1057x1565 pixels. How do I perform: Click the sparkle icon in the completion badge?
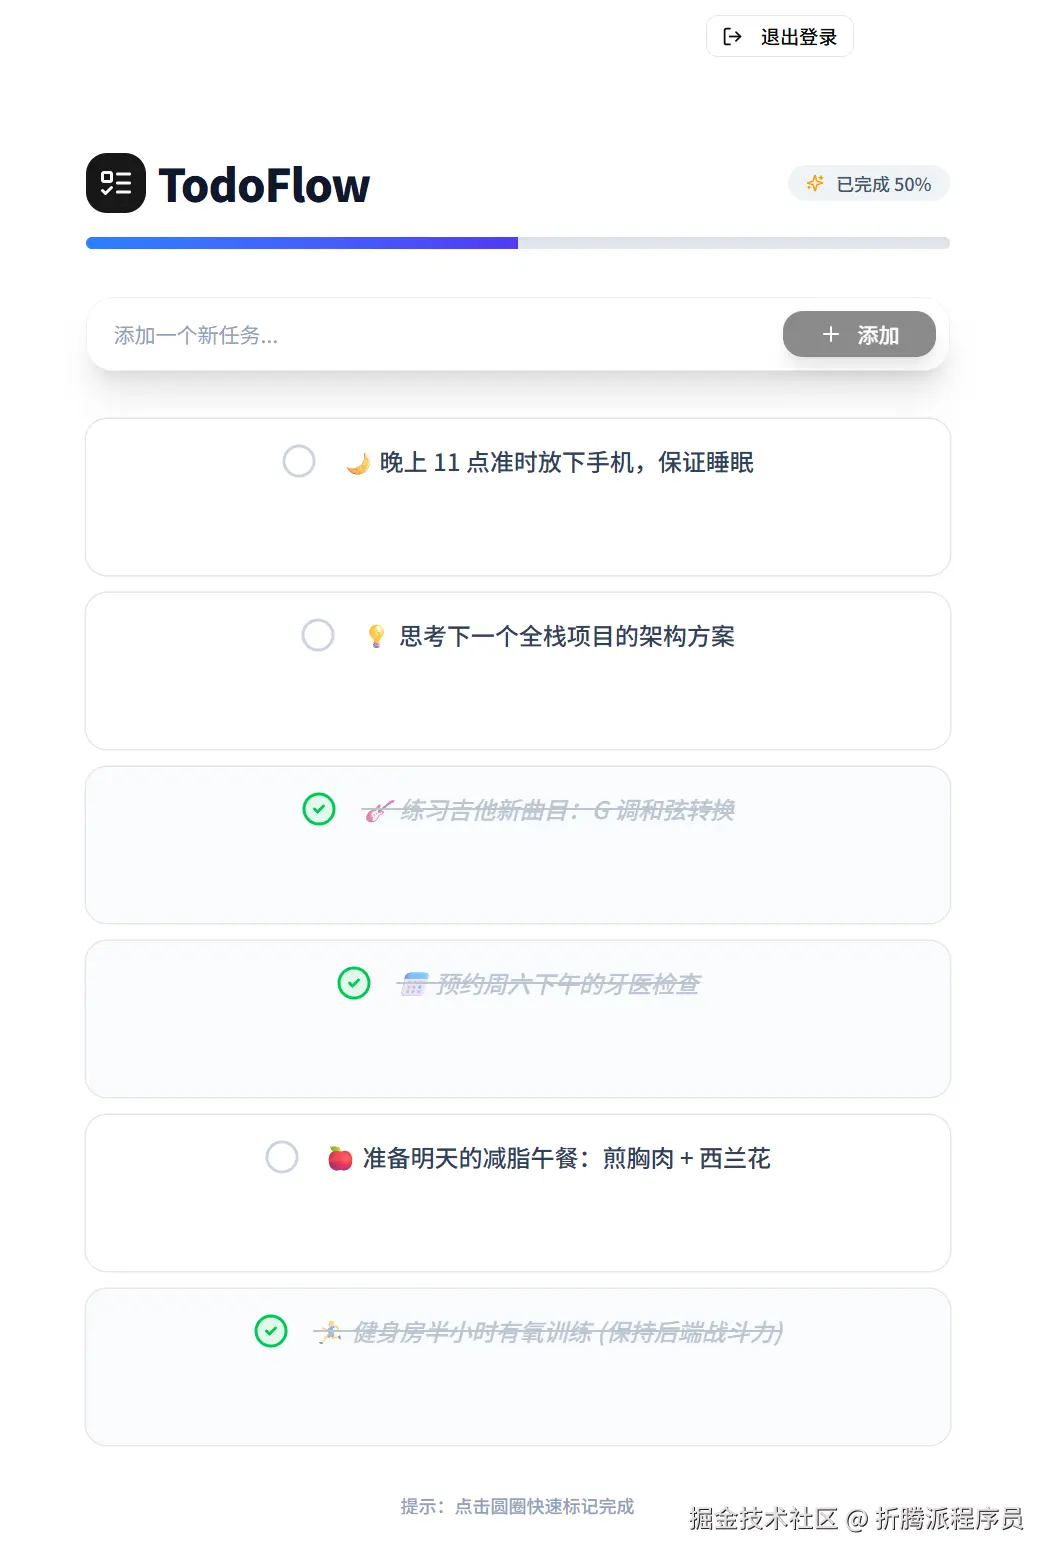[x=816, y=183]
